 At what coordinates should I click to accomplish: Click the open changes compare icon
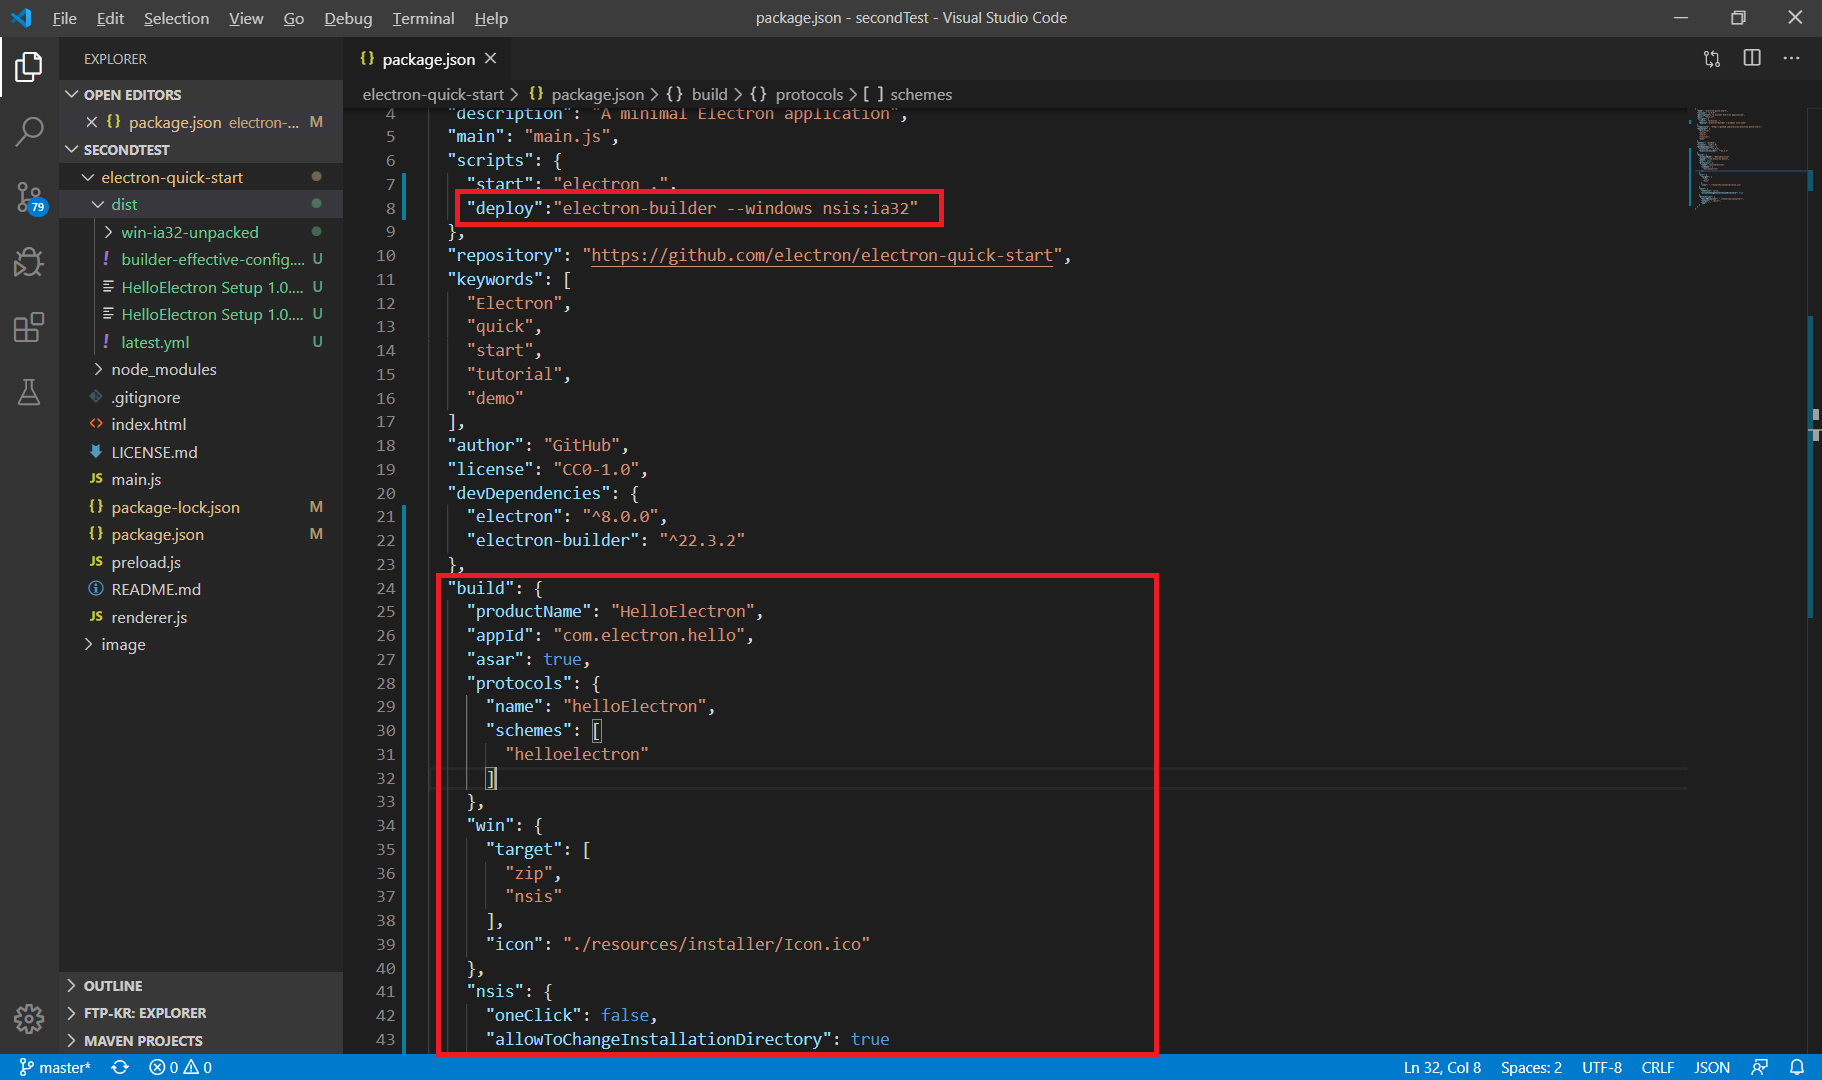pyautogui.click(x=1712, y=59)
